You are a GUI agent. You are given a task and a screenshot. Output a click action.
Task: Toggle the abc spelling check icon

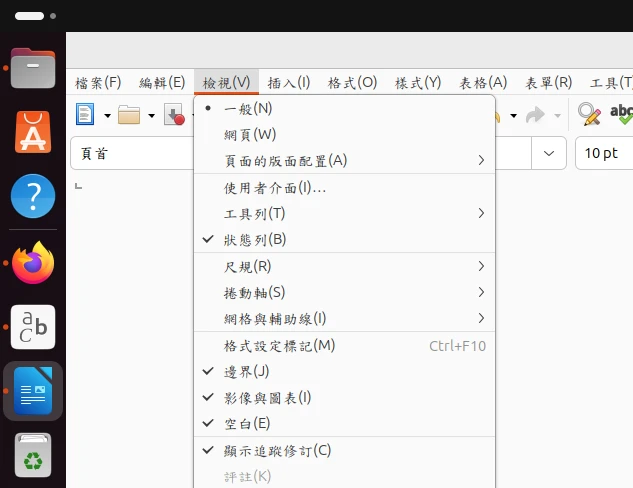(621, 114)
